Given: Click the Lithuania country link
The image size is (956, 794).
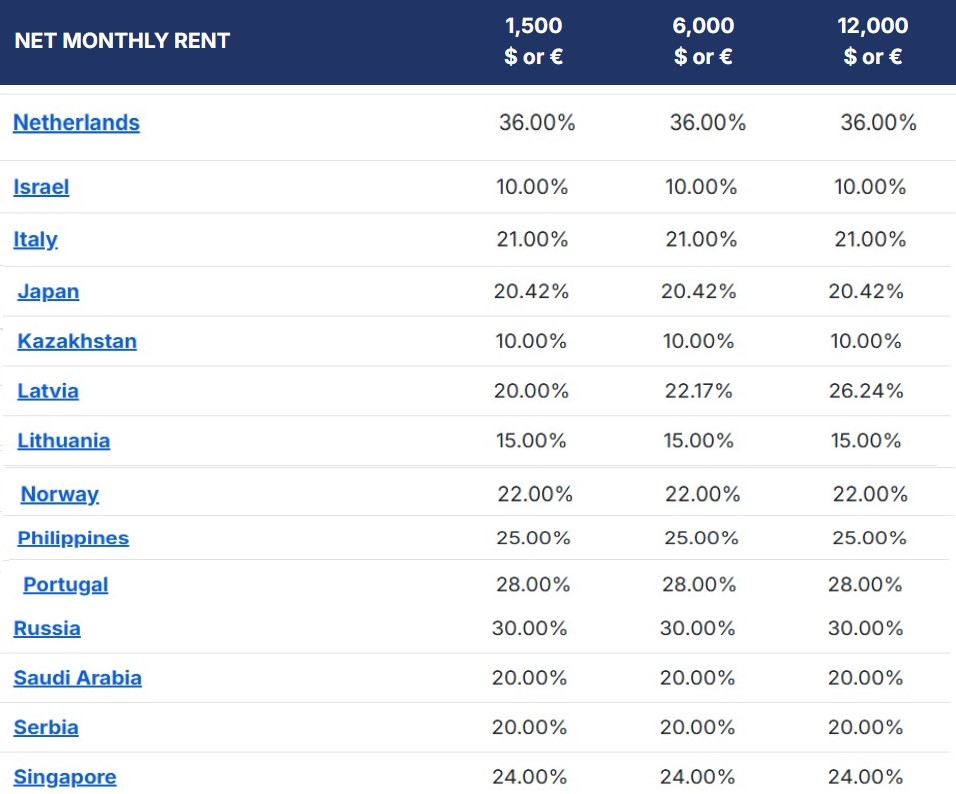Looking at the screenshot, I should [64, 441].
